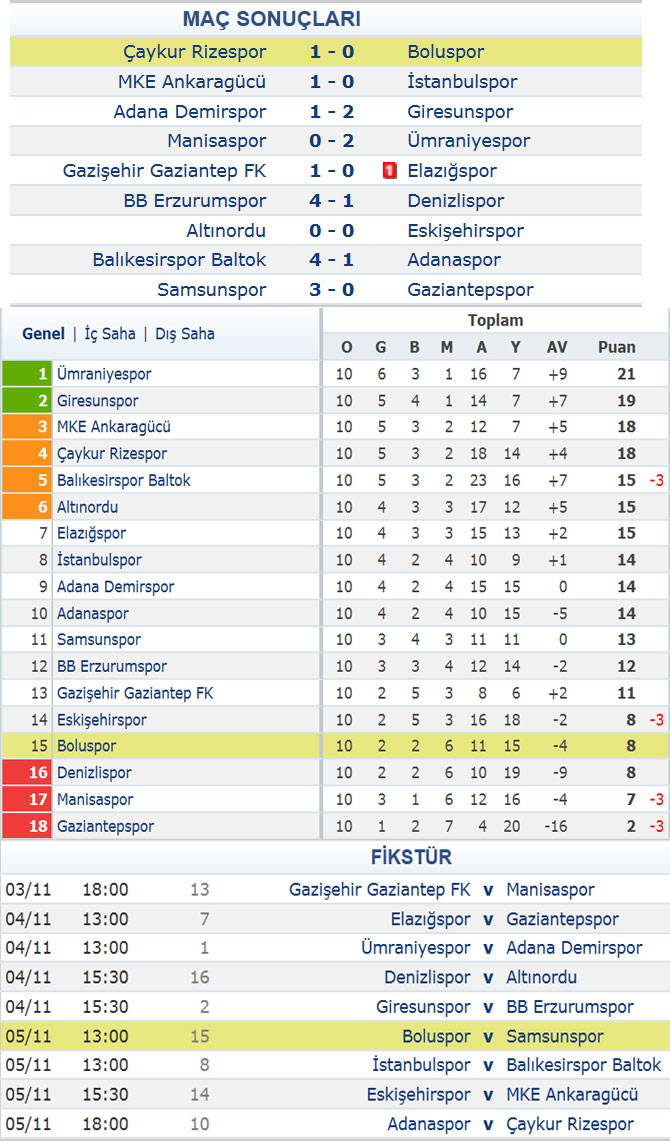Click Manisaspor in the 03/11 fixture
The width and height of the screenshot is (670, 1143).
click(550, 890)
